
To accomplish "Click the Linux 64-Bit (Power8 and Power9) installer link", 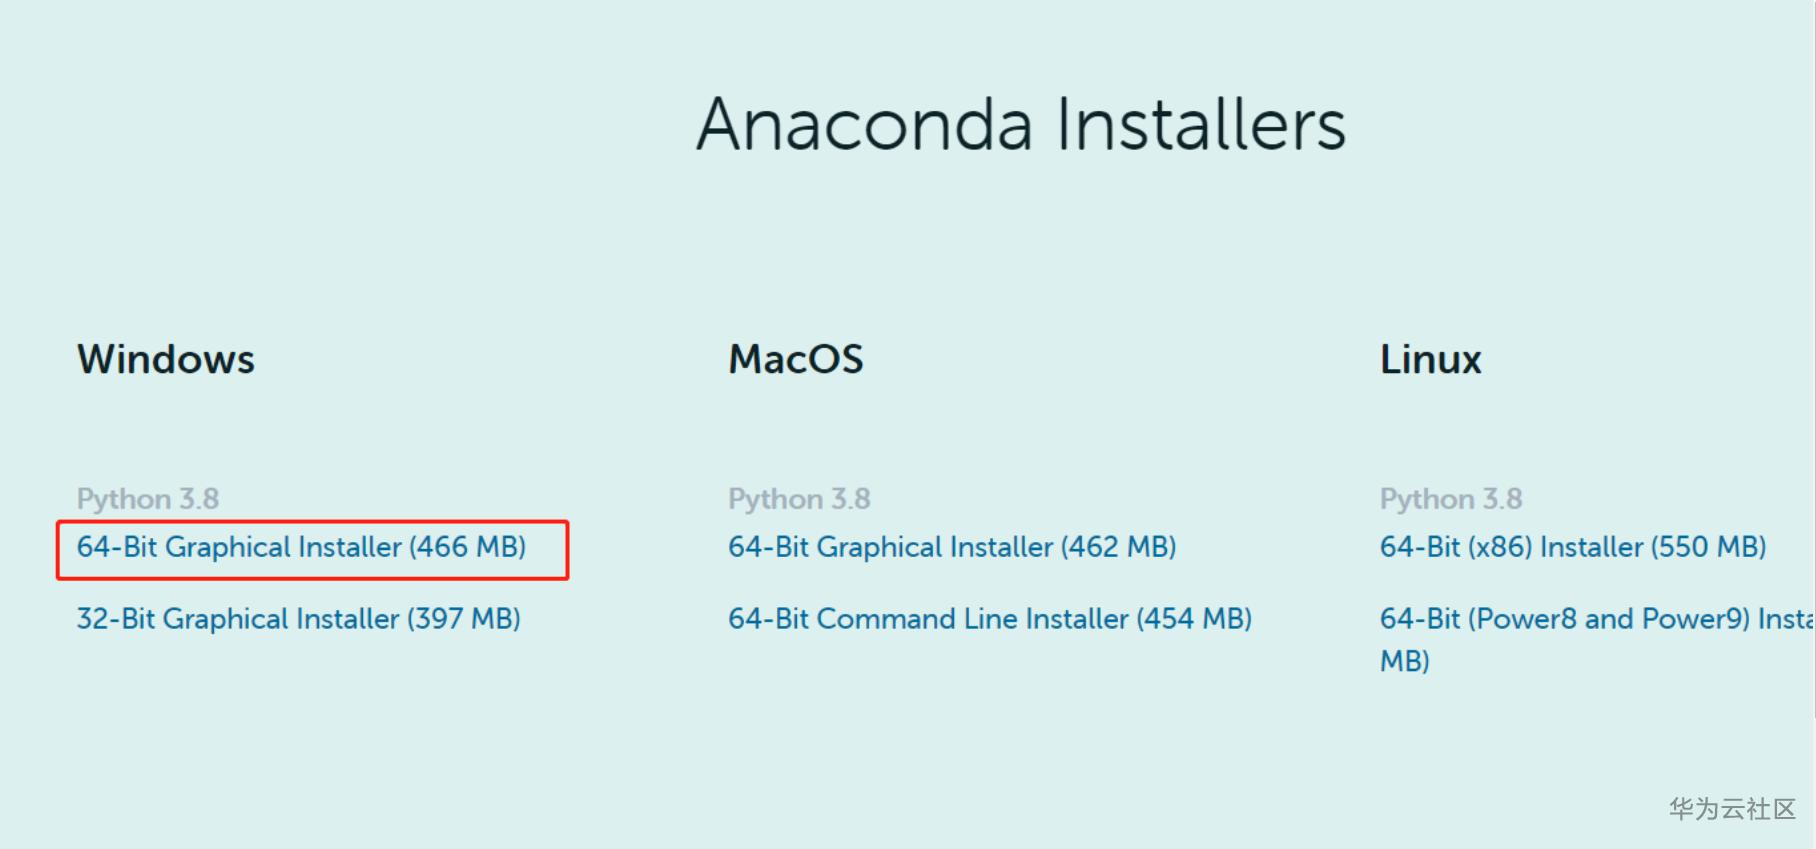I will [x=1595, y=619].
